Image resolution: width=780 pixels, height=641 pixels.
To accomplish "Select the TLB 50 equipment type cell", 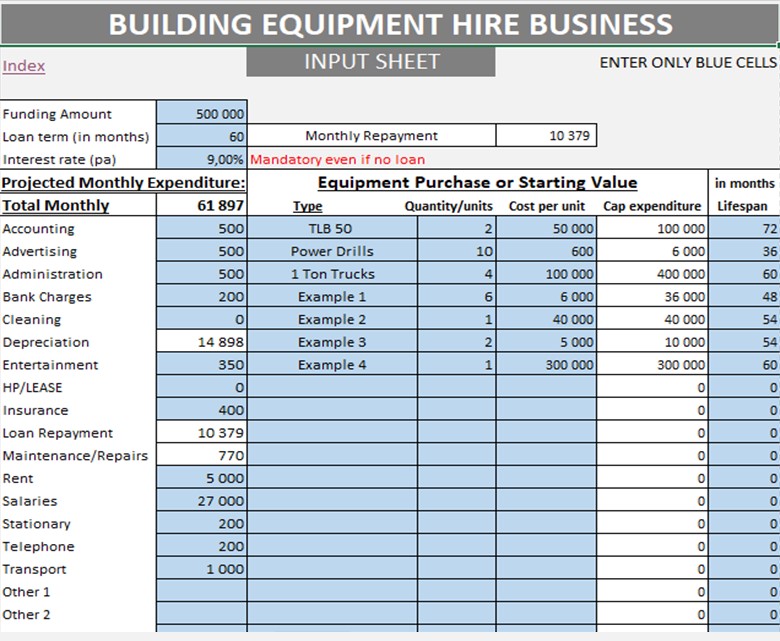I will point(332,228).
